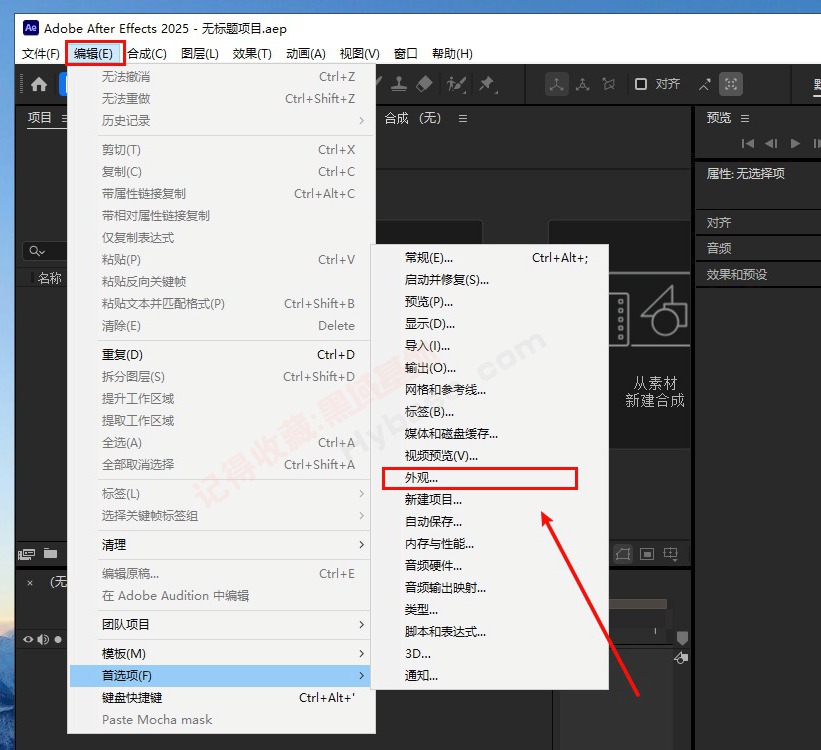Image resolution: width=821 pixels, height=750 pixels.
Task: Open 预览(P)... preferences
Action: click(x=490, y=302)
